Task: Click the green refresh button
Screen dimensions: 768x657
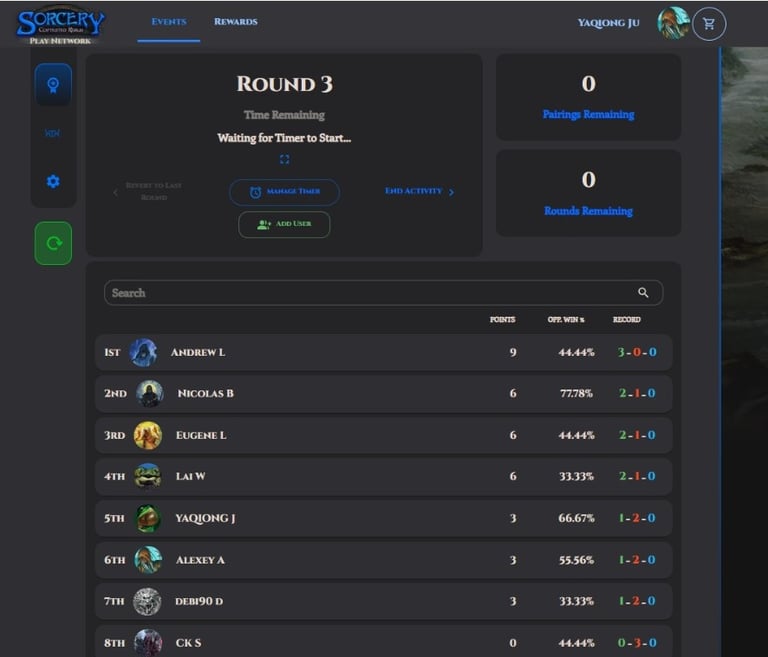Action: point(53,243)
